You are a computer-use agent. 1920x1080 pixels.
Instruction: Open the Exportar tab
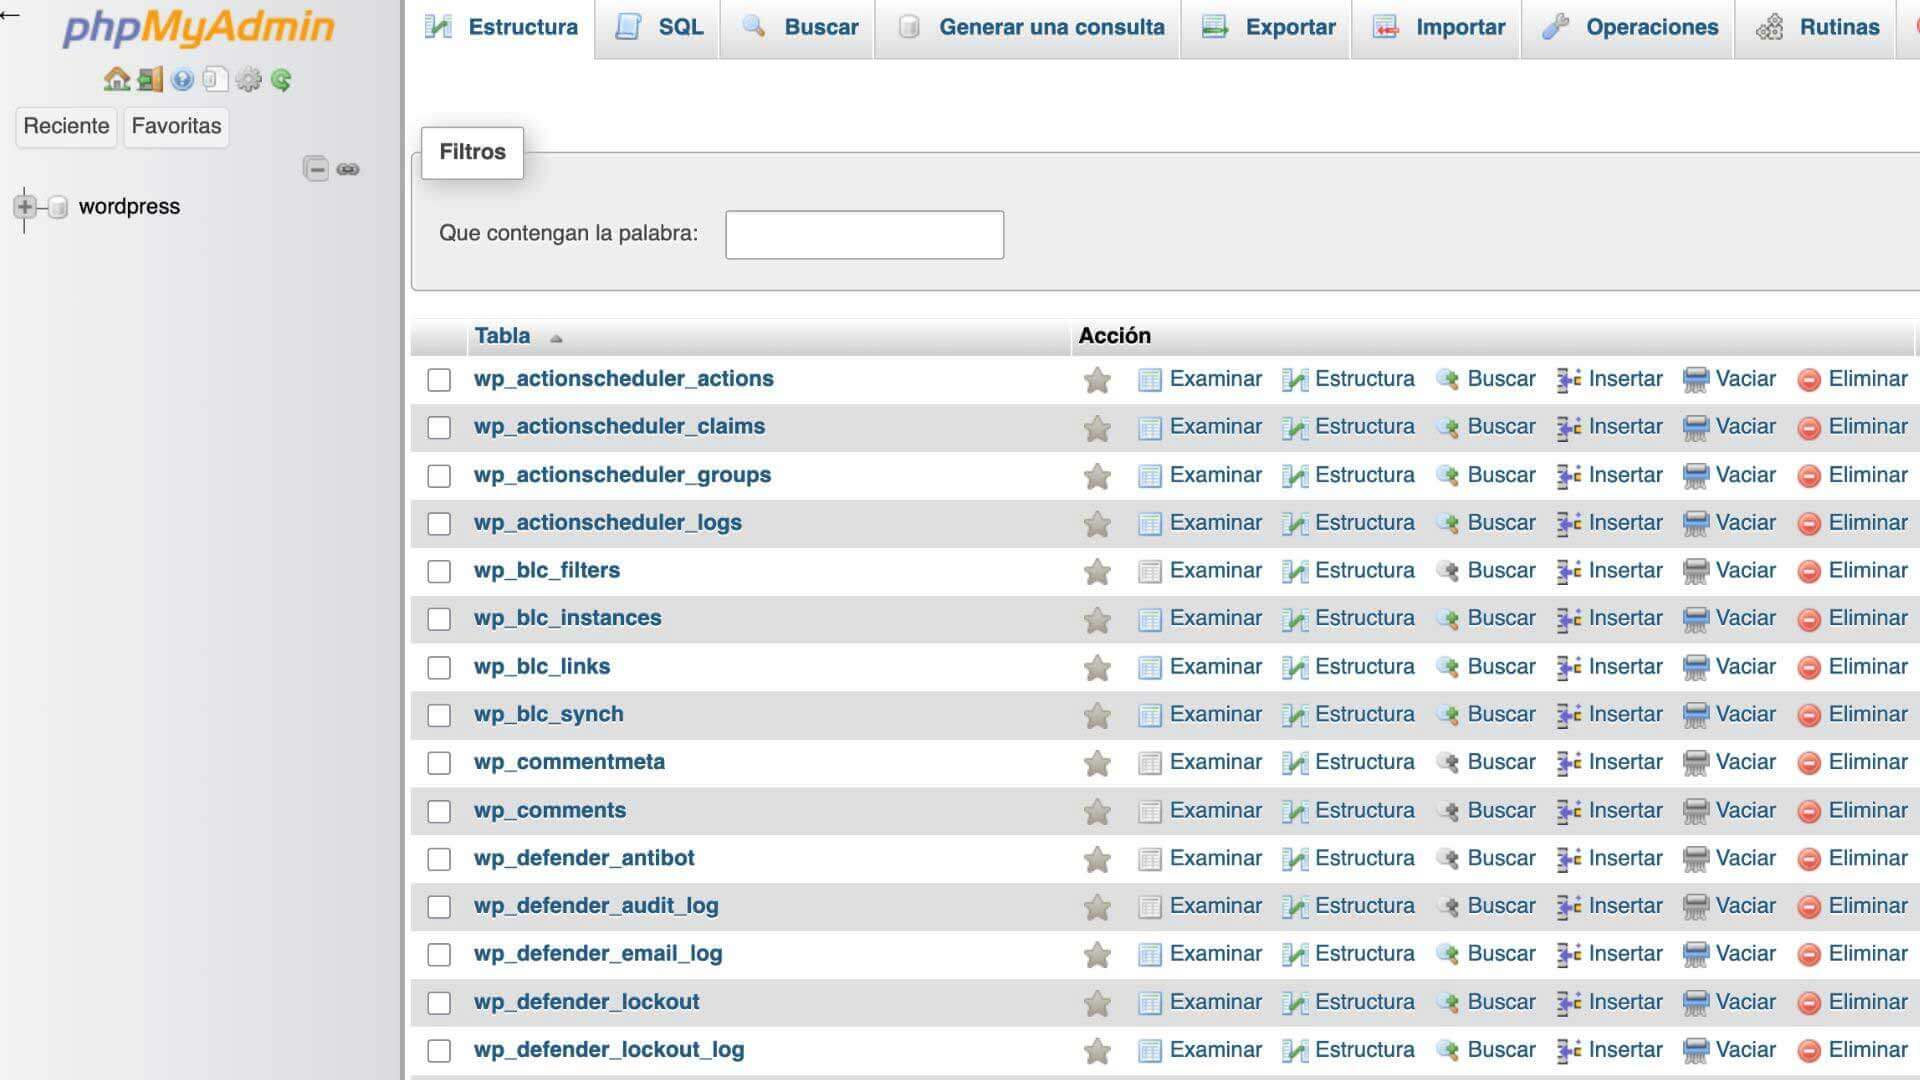1265,27
